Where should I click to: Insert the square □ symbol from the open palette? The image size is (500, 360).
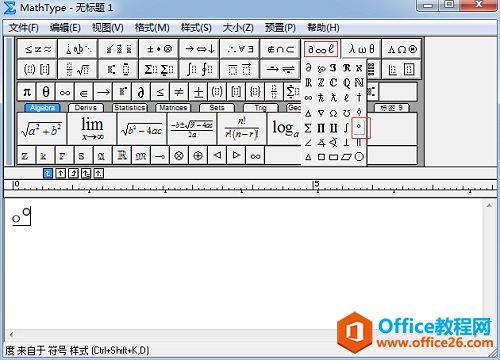pos(321,157)
